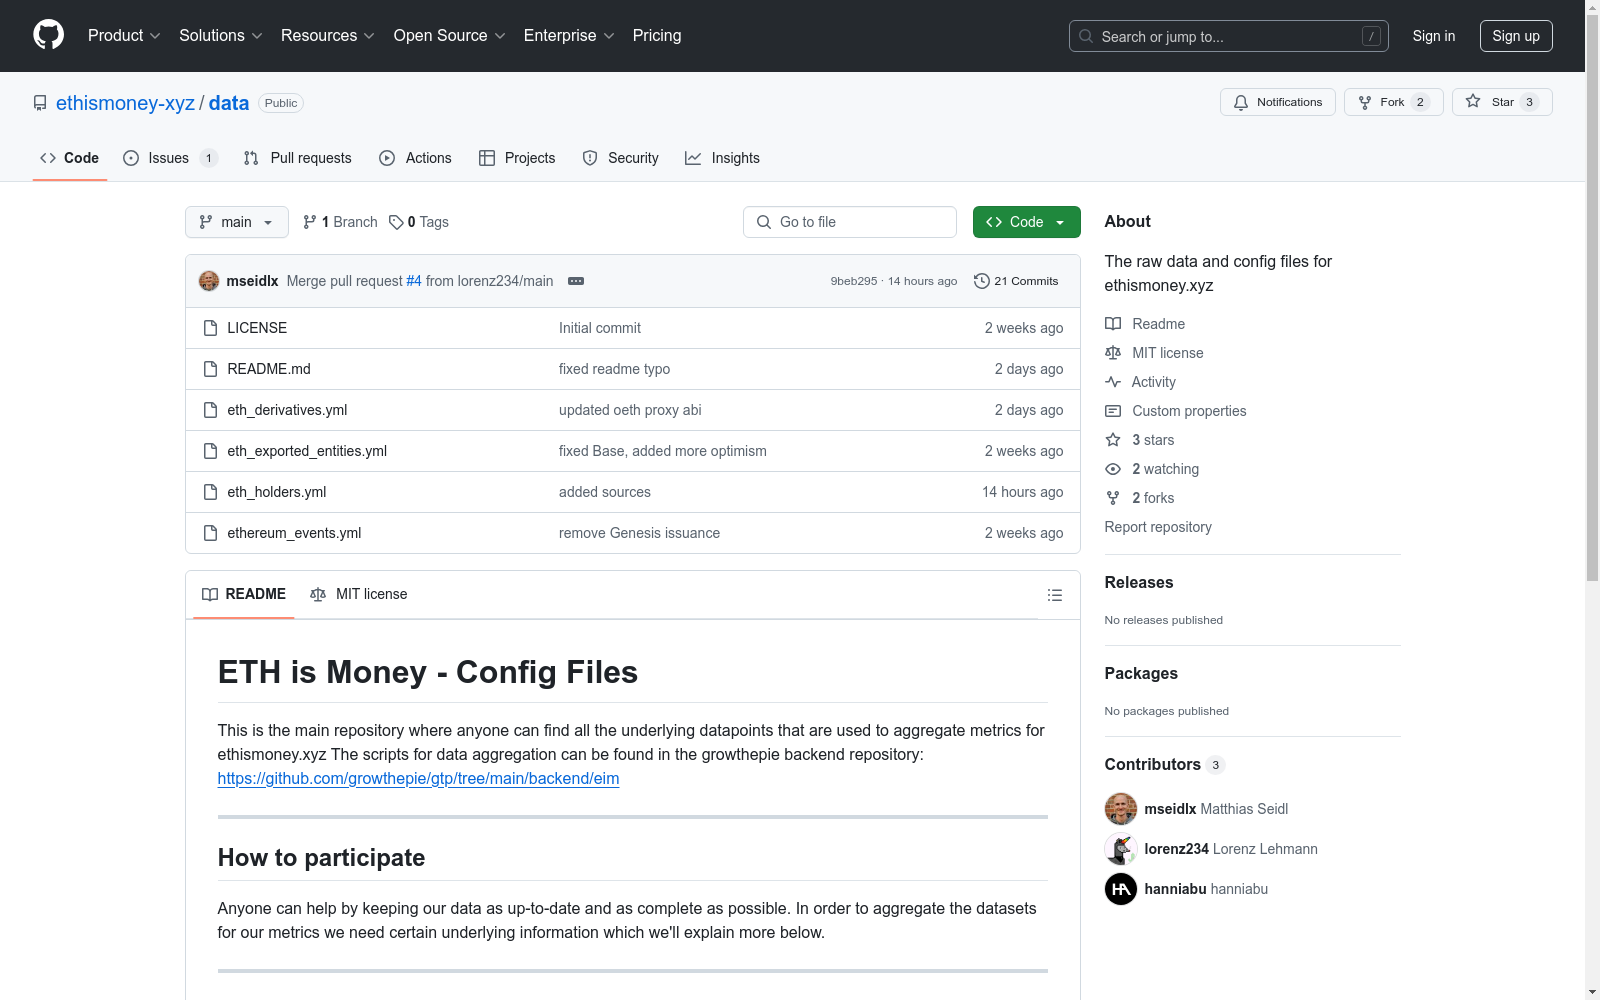
Task: Open the main branch selector dropdown
Action: point(237,222)
